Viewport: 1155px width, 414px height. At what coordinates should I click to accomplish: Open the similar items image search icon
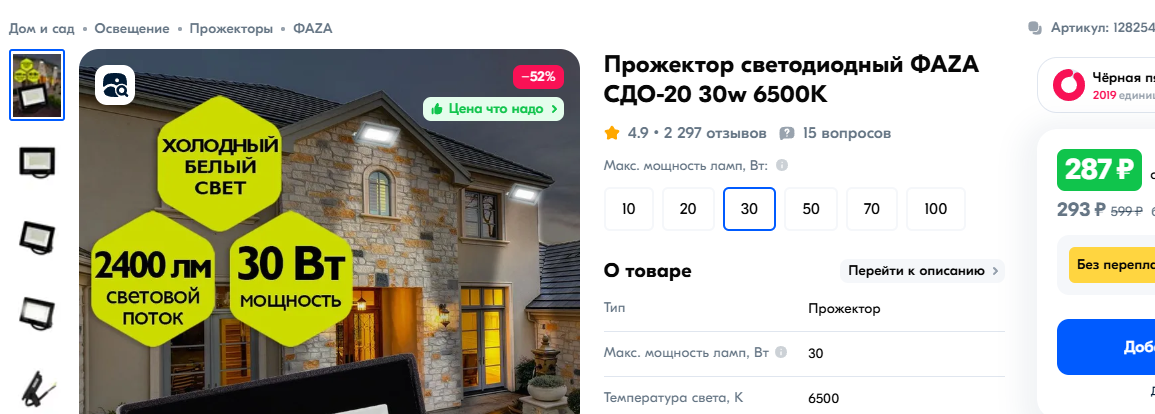[x=115, y=85]
